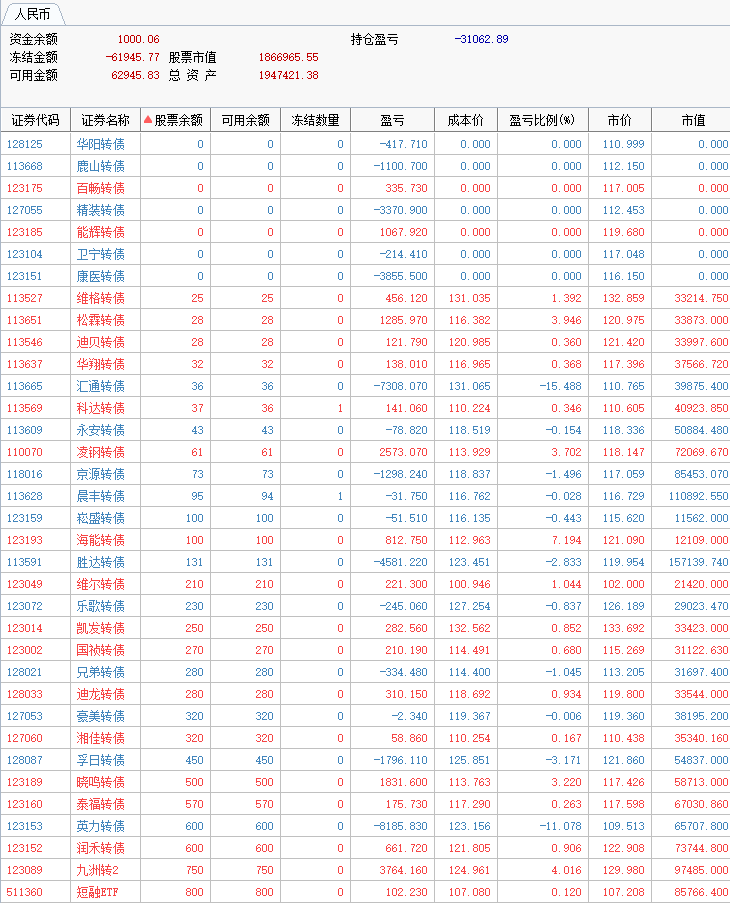The width and height of the screenshot is (730, 903).
Task: Click security code 511360
Action: coord(25,892)
